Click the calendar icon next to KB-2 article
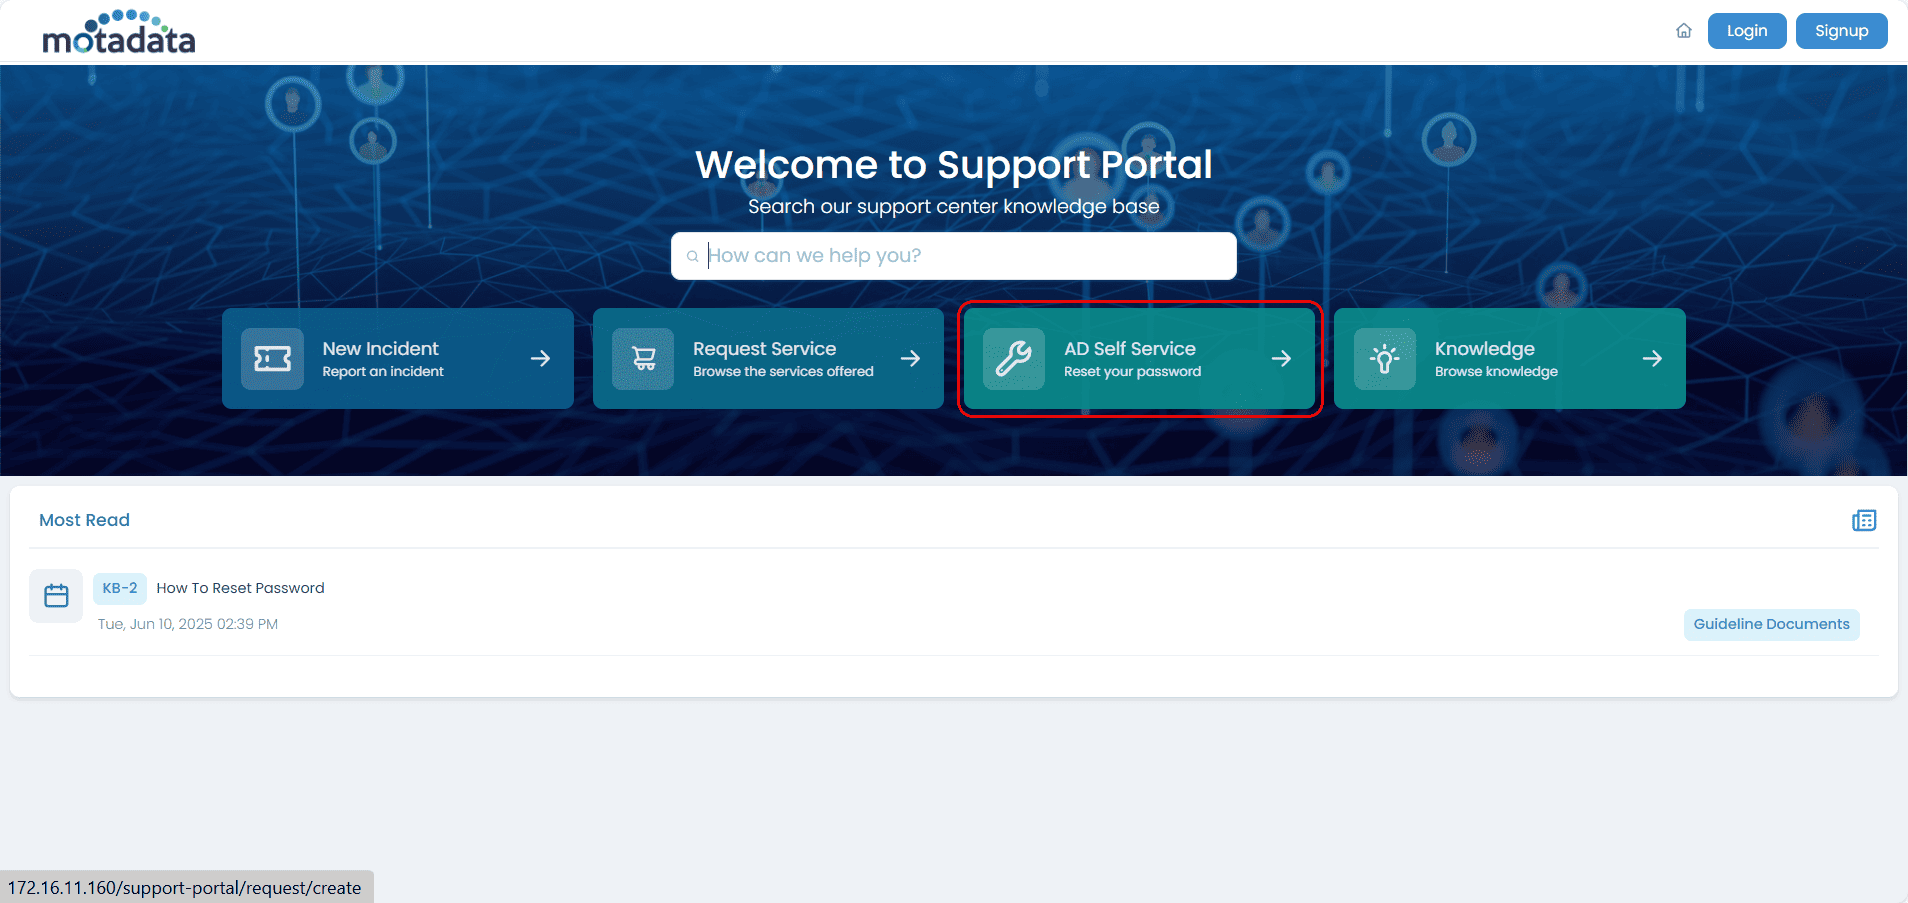Viewport: 1908px width, 903px height. point(56,595)
